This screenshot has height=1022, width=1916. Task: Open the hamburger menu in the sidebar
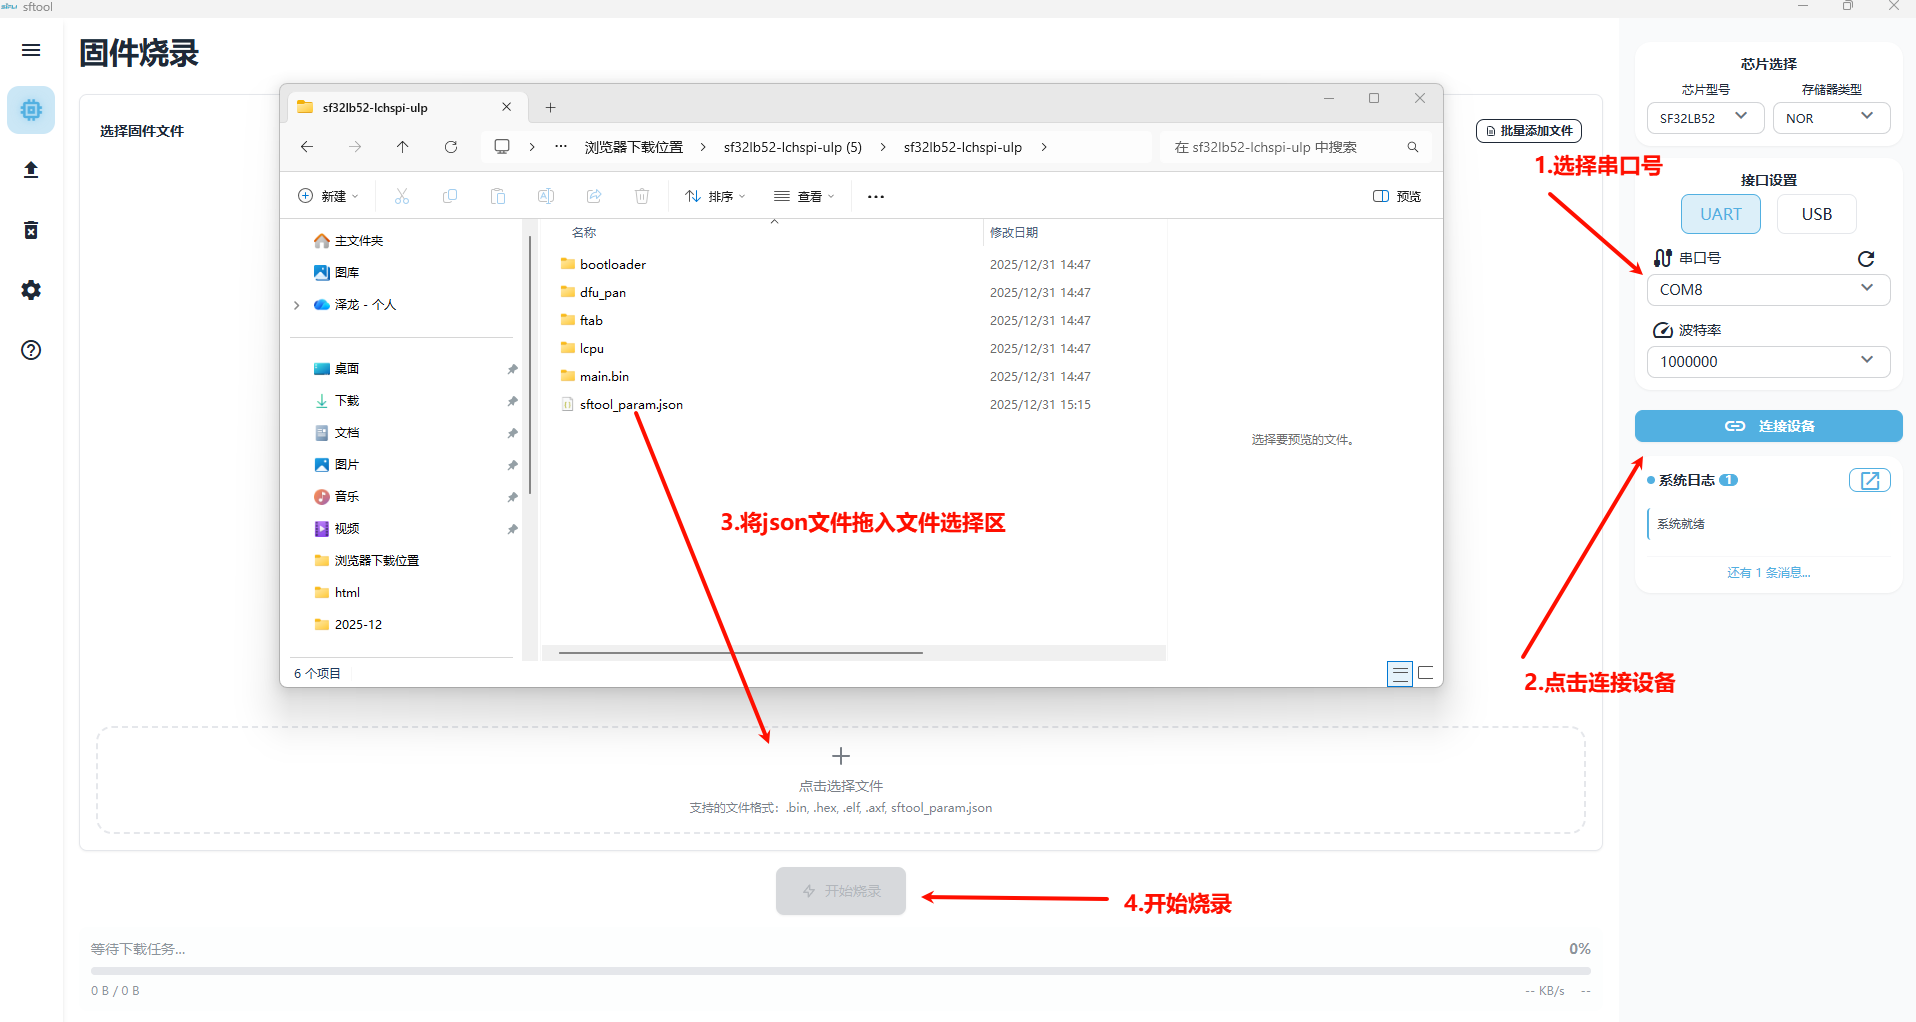(31, 50)
